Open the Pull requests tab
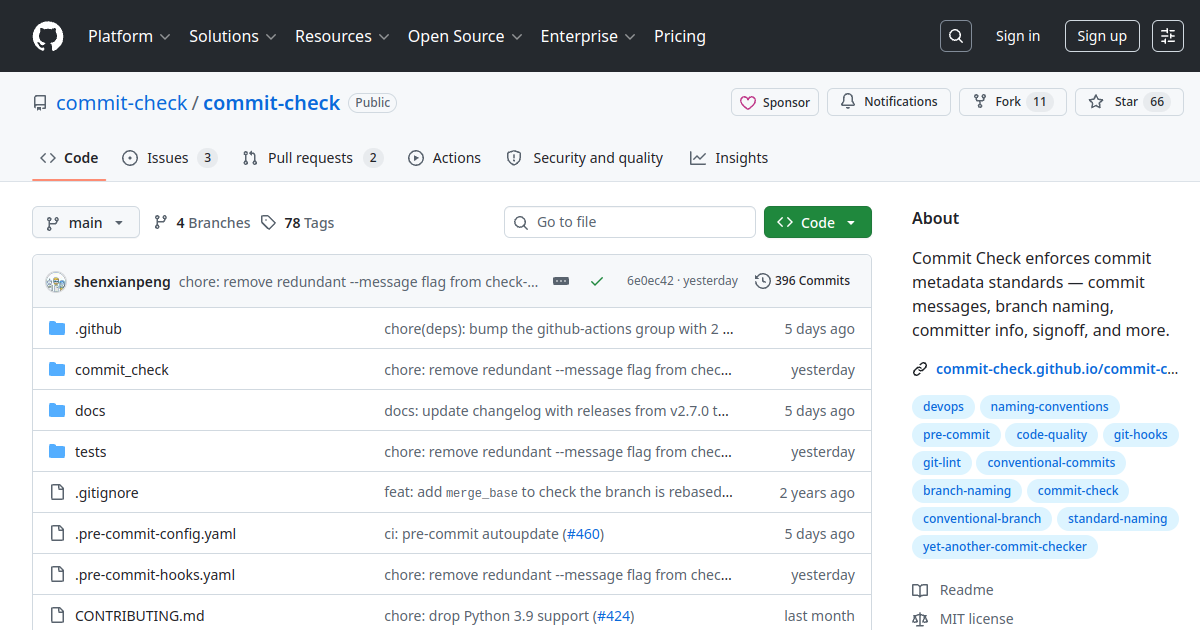The height and width of the screenshot is (630, 1200). [x=313, y=158]
